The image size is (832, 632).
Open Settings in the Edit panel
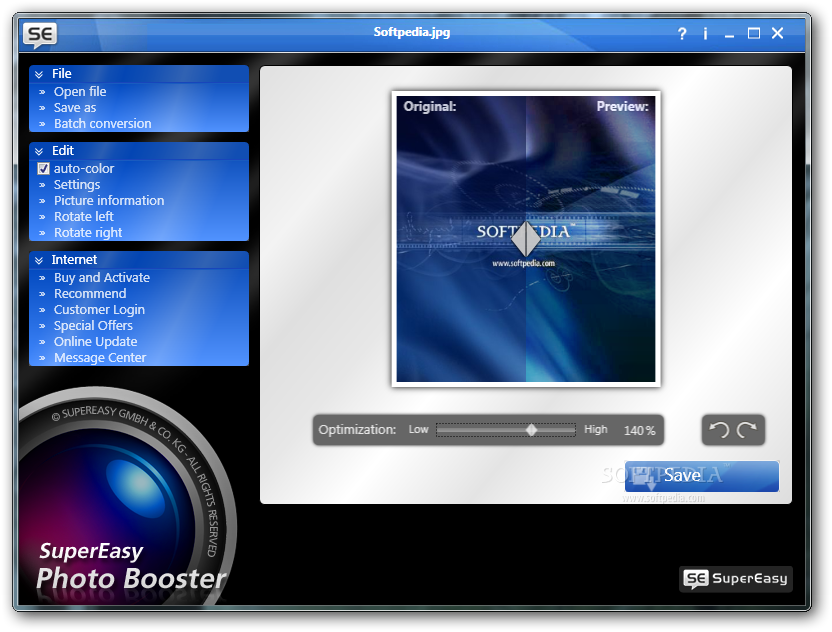pyautogui.click(x=77, y=185)
